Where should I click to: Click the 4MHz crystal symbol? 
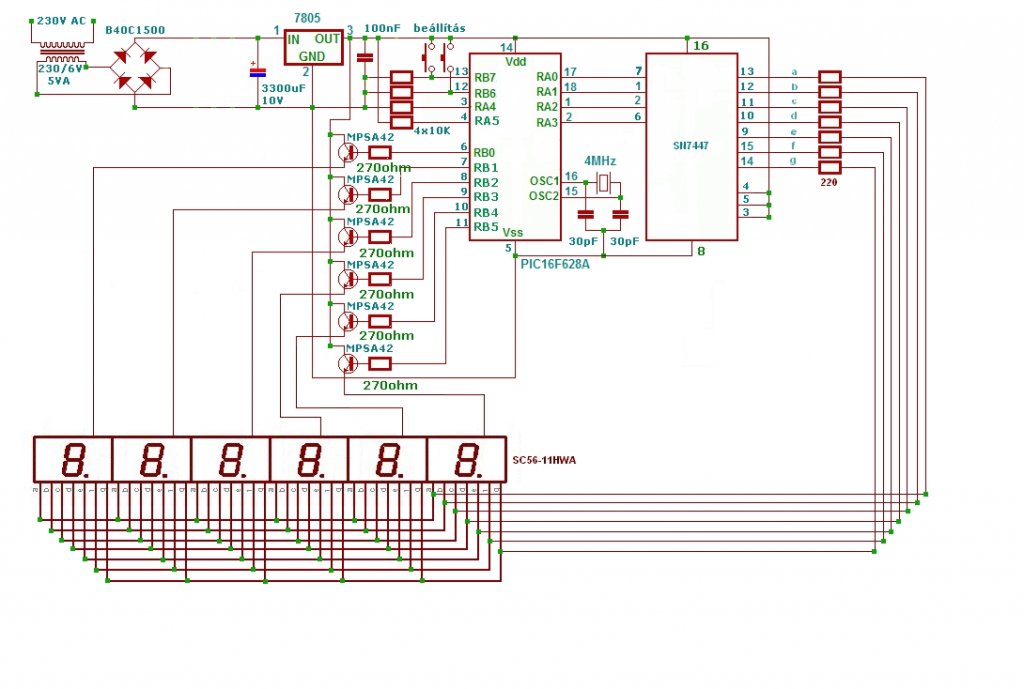(x=604, y=184)
